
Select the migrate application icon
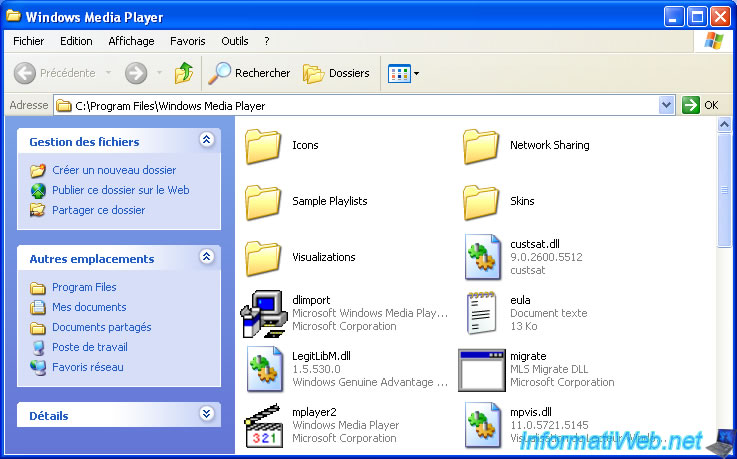(x=481, y=370)
